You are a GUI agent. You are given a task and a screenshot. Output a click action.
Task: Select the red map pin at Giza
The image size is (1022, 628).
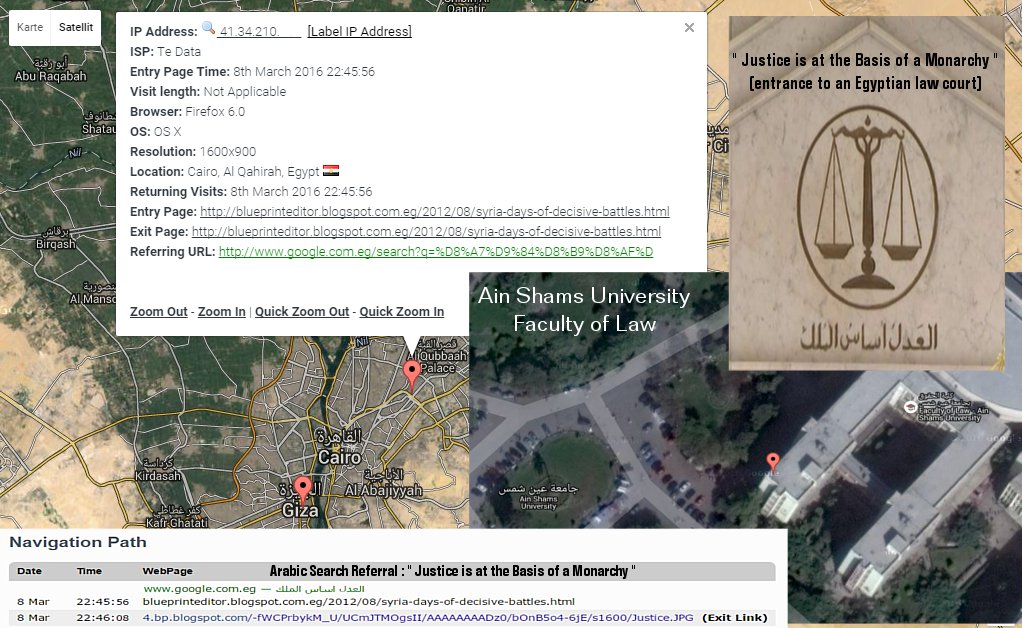tap(302, 491)
